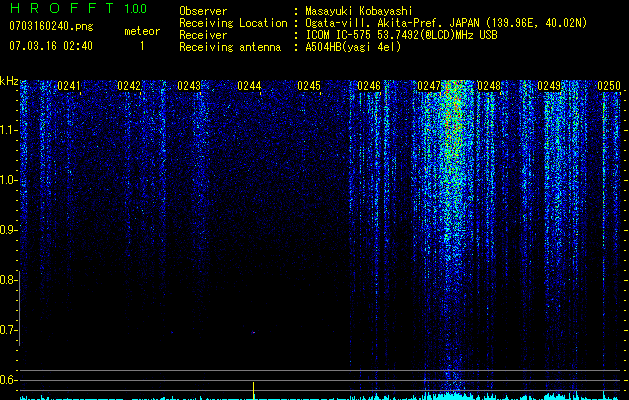
Task: Select the ICOM IC-575 53.7492 MHz USB text
Action: pos(401,35)
